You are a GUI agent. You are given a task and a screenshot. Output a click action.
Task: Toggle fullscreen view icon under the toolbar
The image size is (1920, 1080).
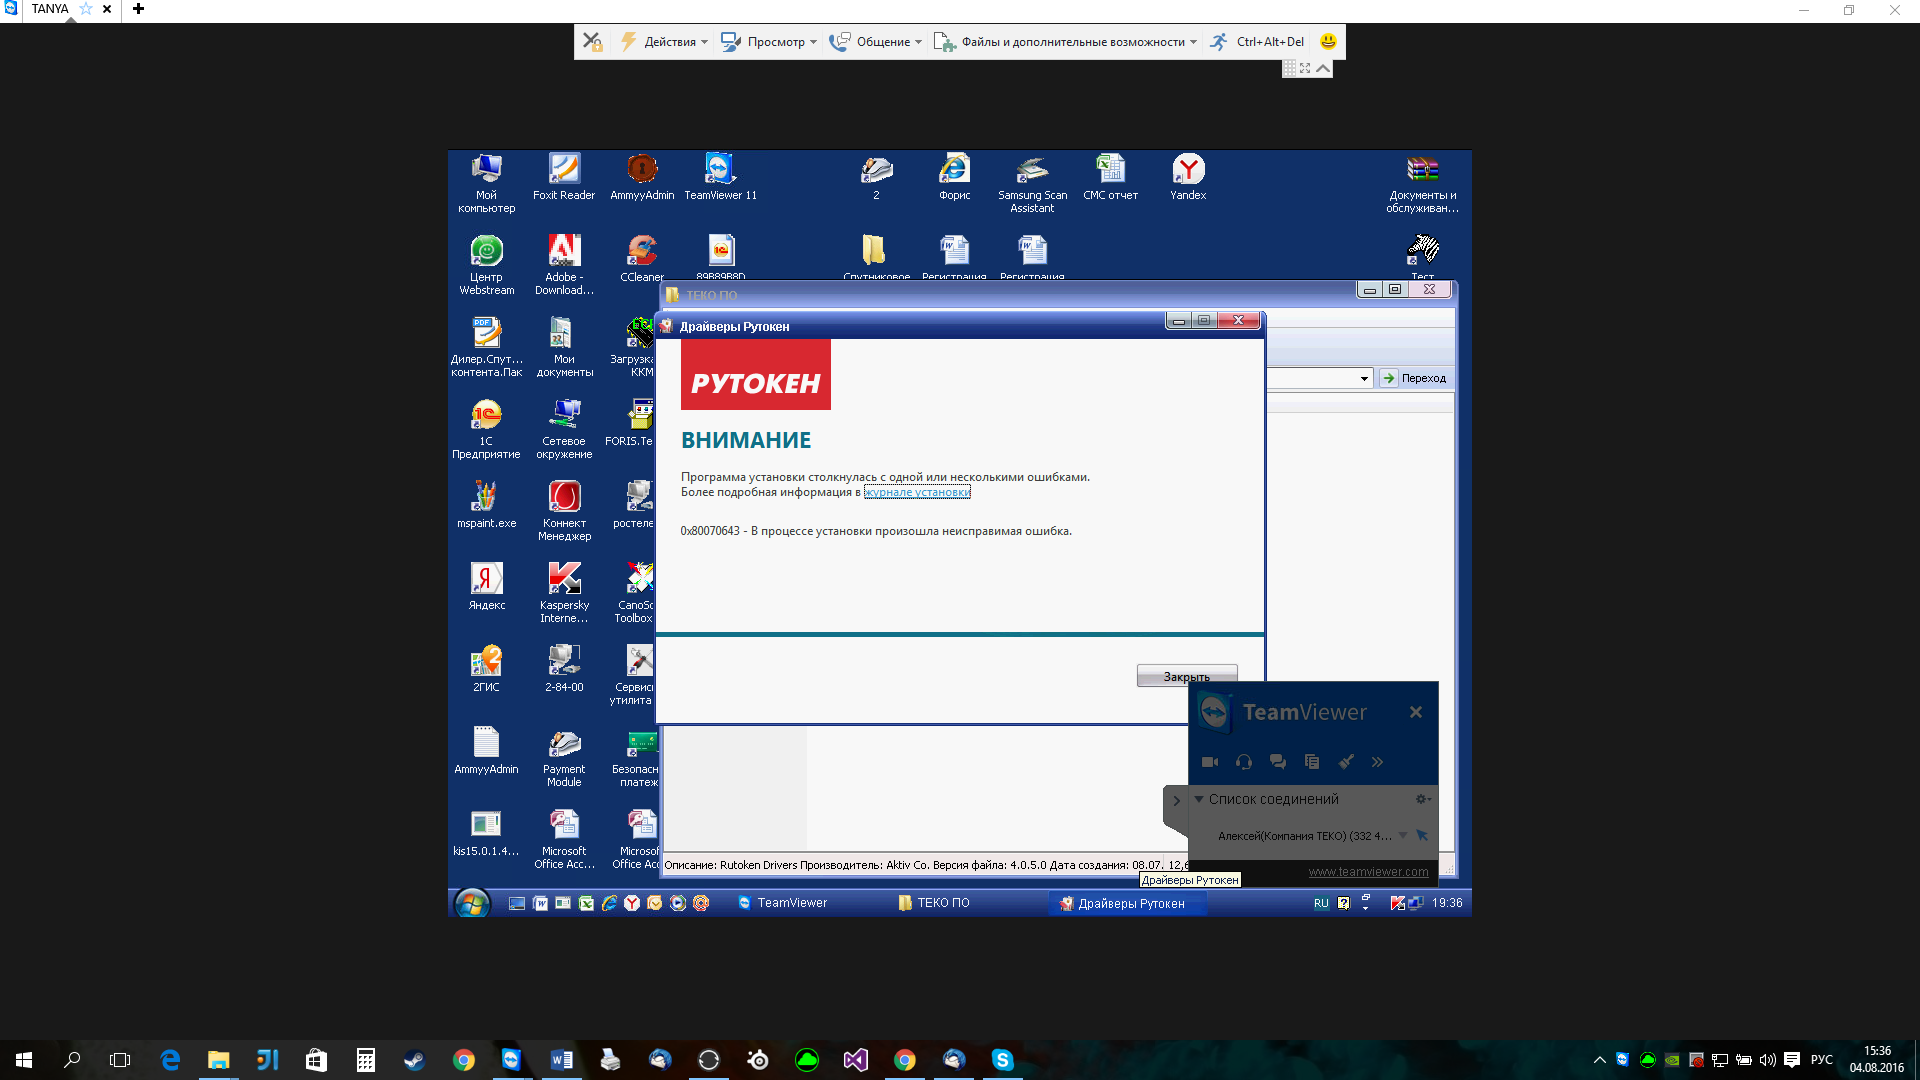[1305, 68]
